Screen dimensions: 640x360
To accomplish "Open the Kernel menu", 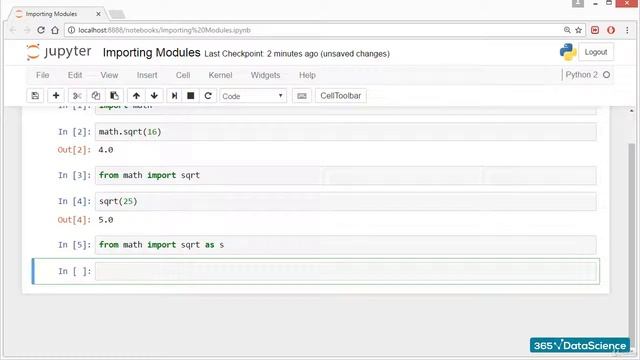I will tap(220, 75).
